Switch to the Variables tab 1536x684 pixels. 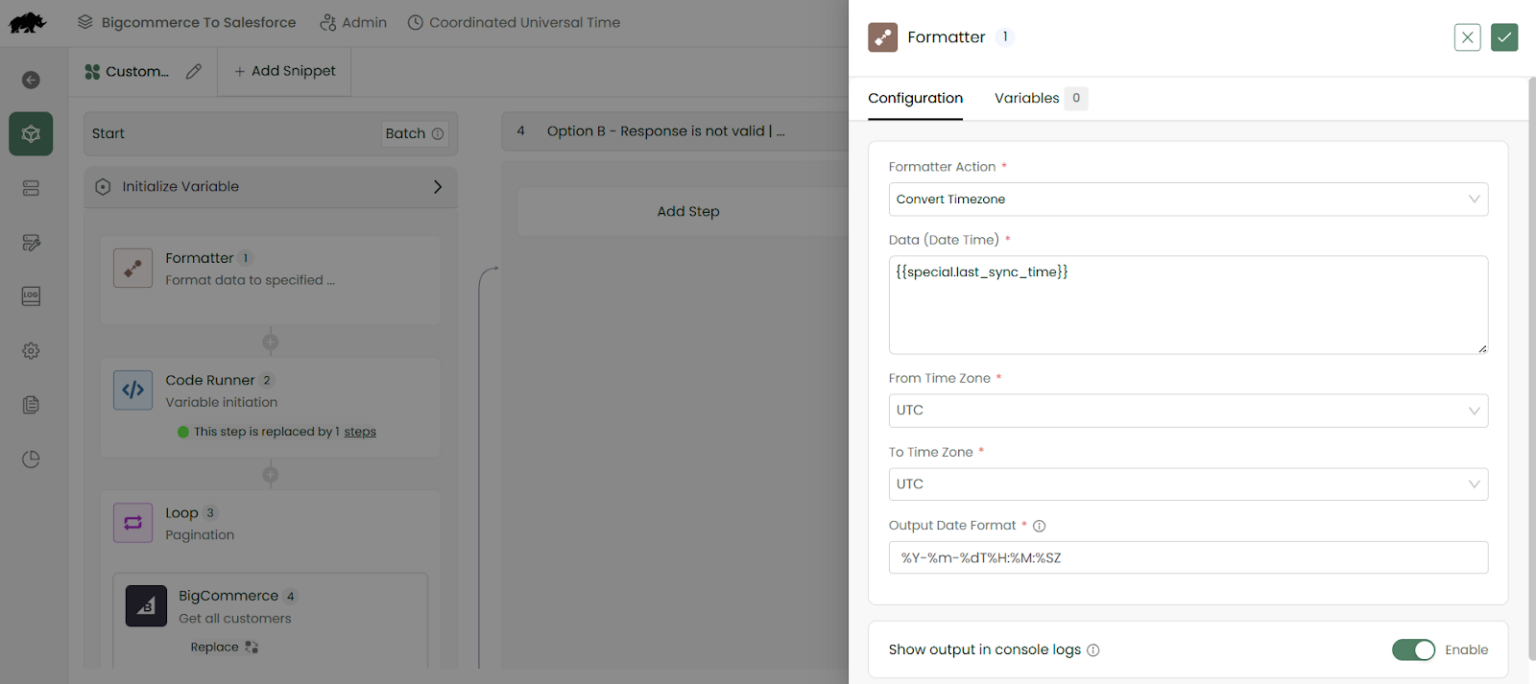[1028, 98]
